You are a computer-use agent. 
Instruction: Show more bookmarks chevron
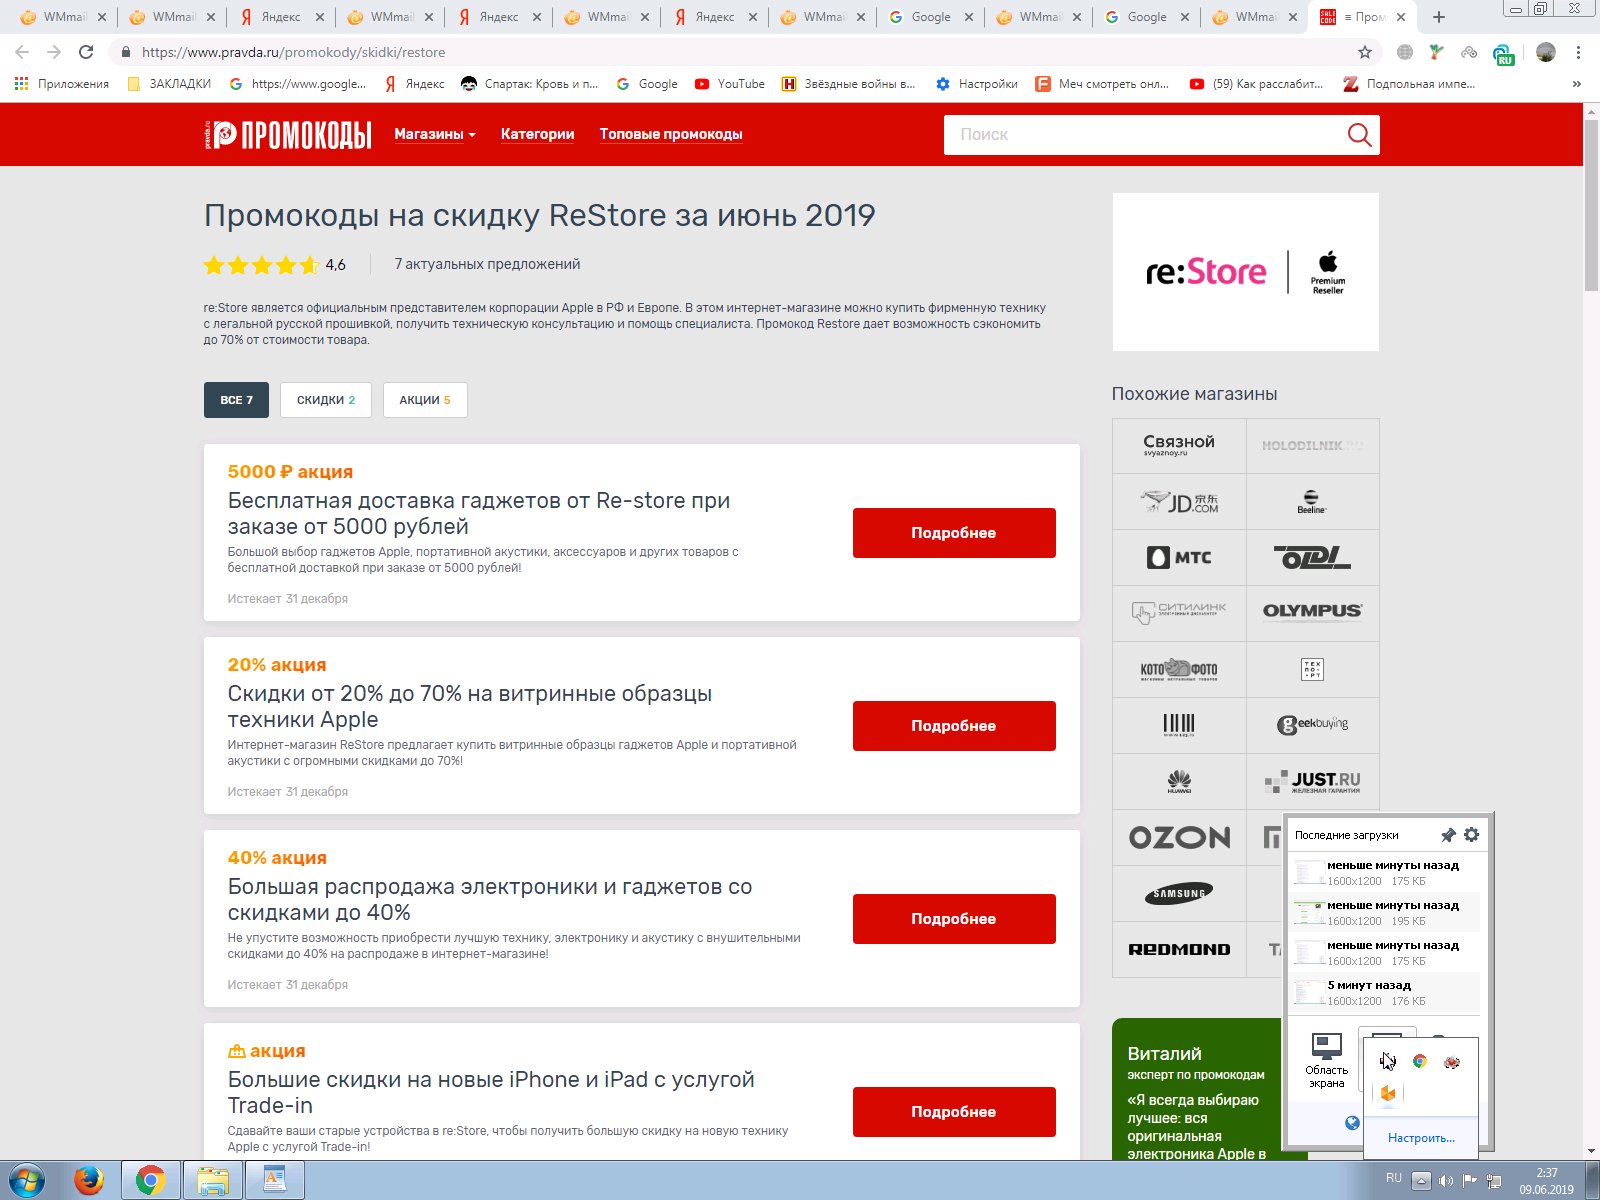(x=1577, y=84)
